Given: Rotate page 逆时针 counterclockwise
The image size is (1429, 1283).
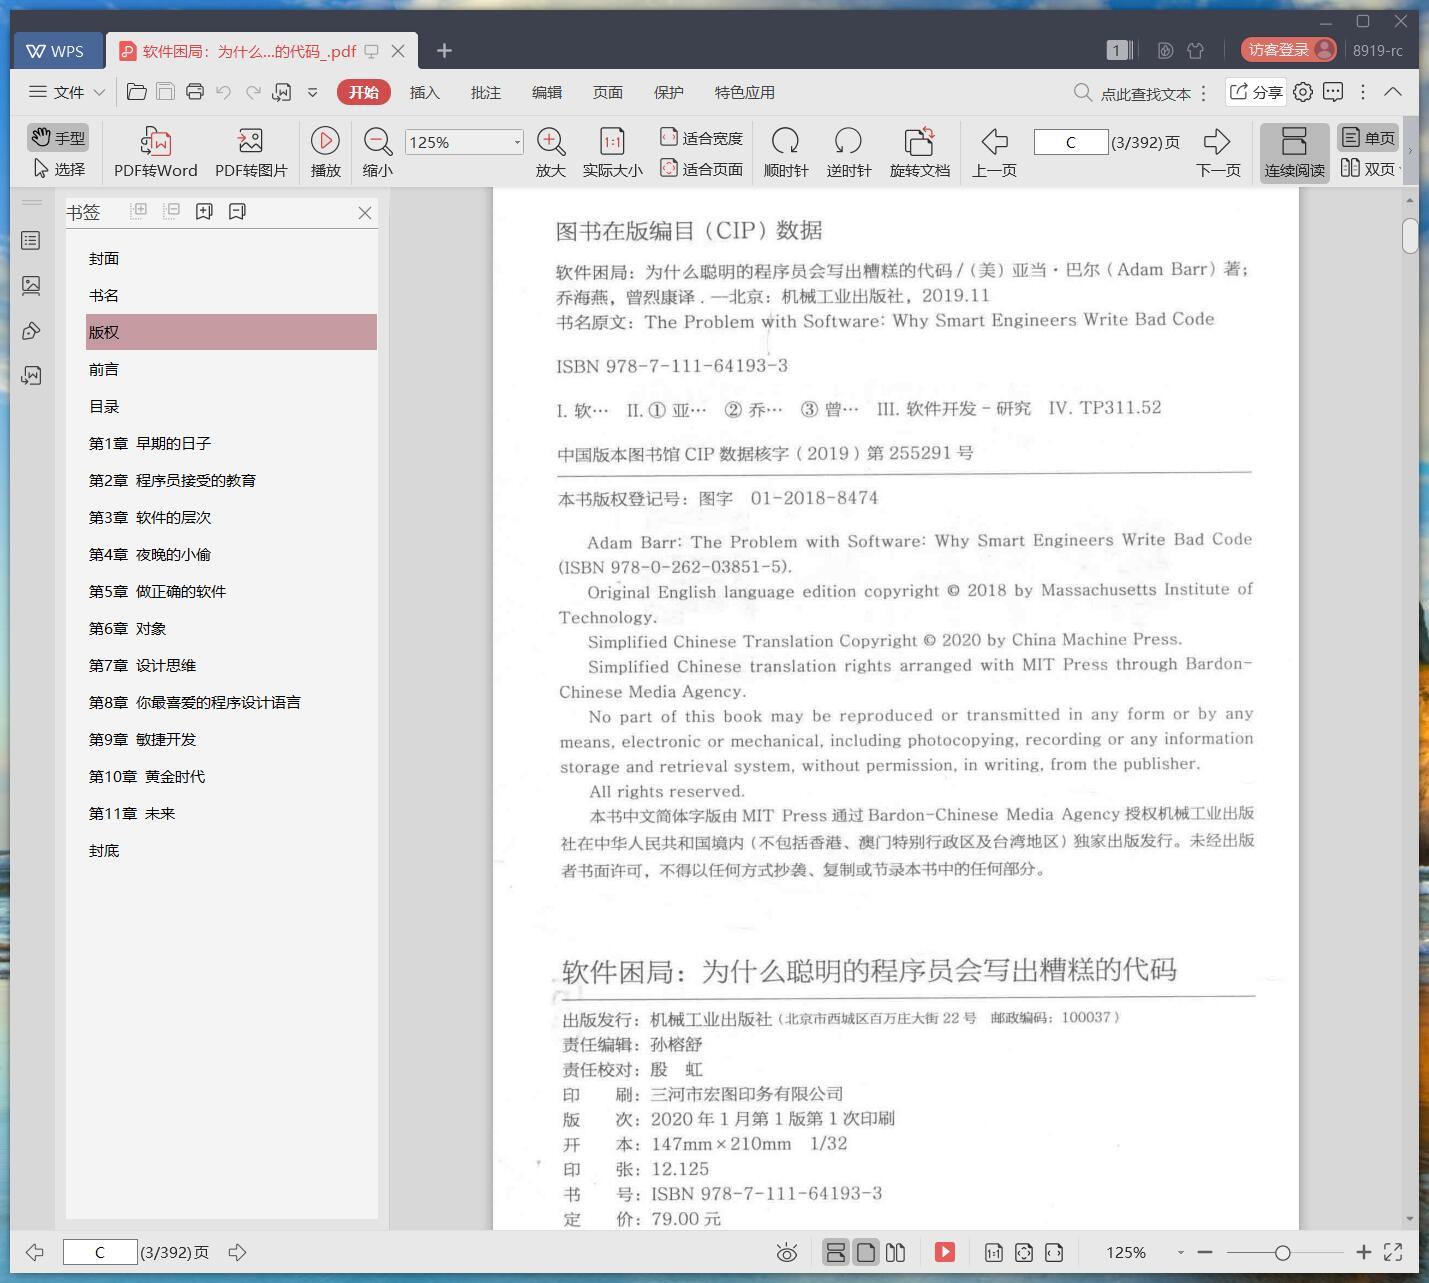Looking at the screenshot, I should click(x=848, y=152).
